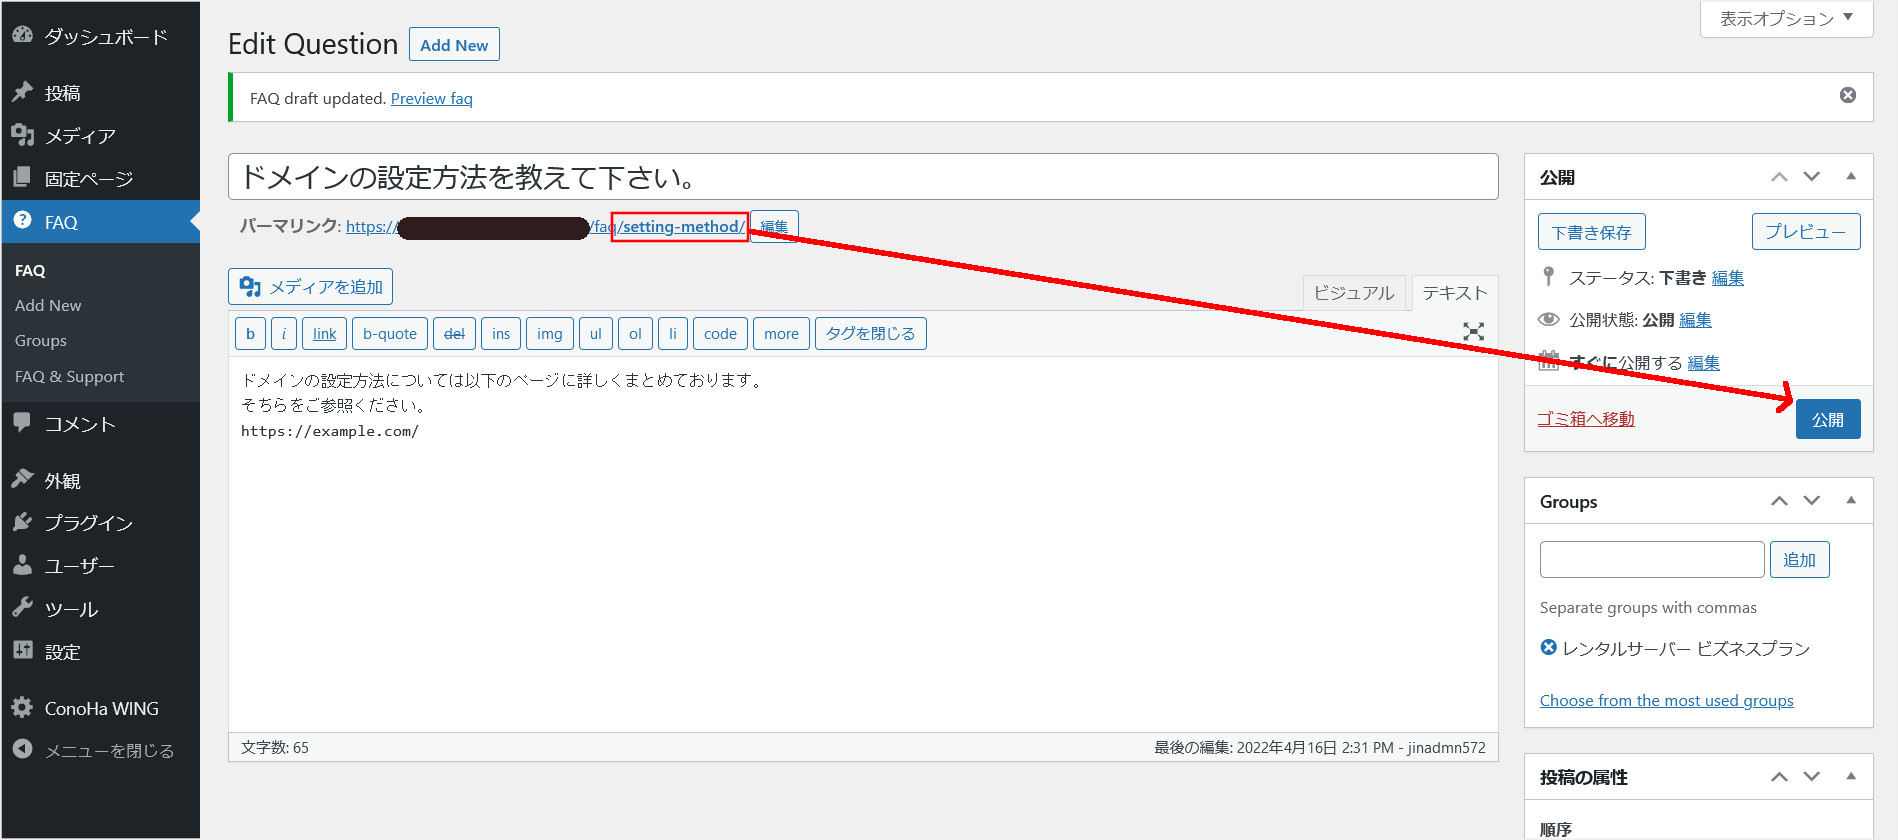Edit the ステータス via 編集 link
The image size is (1898, 840).
[x=1728, y=278]
